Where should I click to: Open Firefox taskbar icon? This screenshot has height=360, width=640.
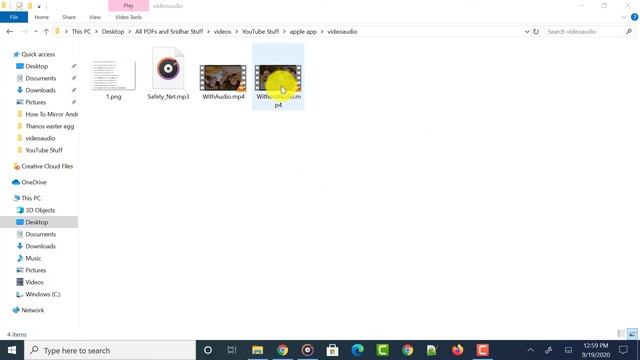(458, 350)
